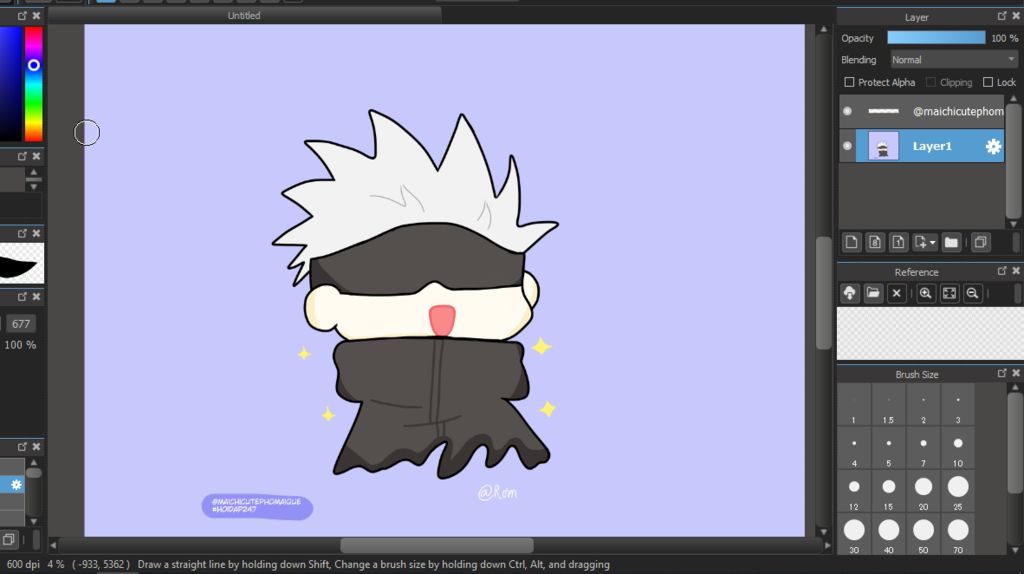Image resolution: width=1024 pixels, height=574 pixels.
Task: Open the Blending mode dropdown
Action: pos(954,59)
